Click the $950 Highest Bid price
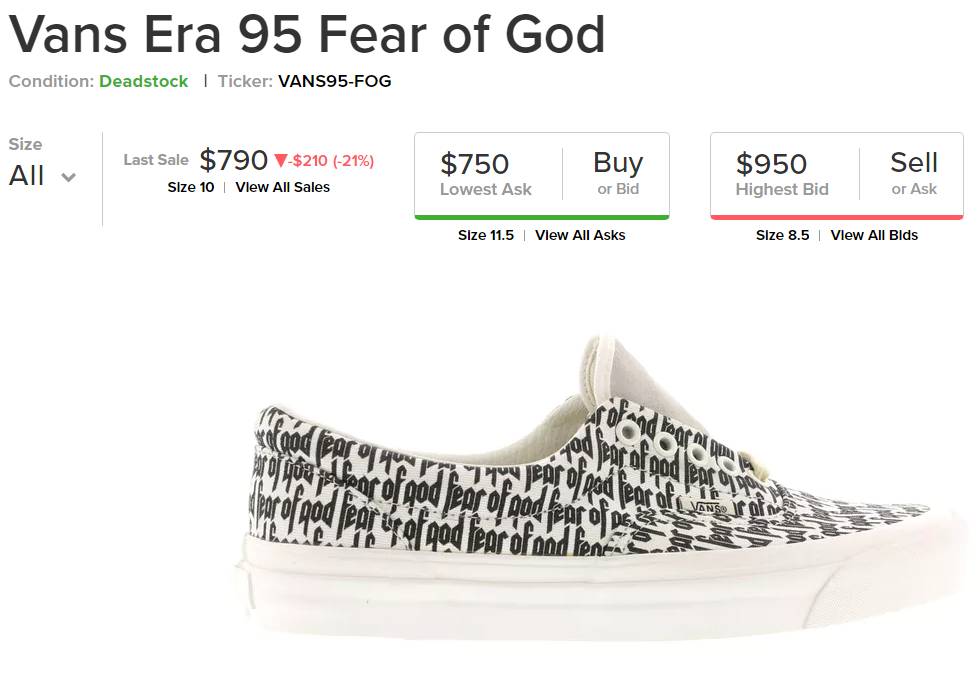 [x=771, y=164]
